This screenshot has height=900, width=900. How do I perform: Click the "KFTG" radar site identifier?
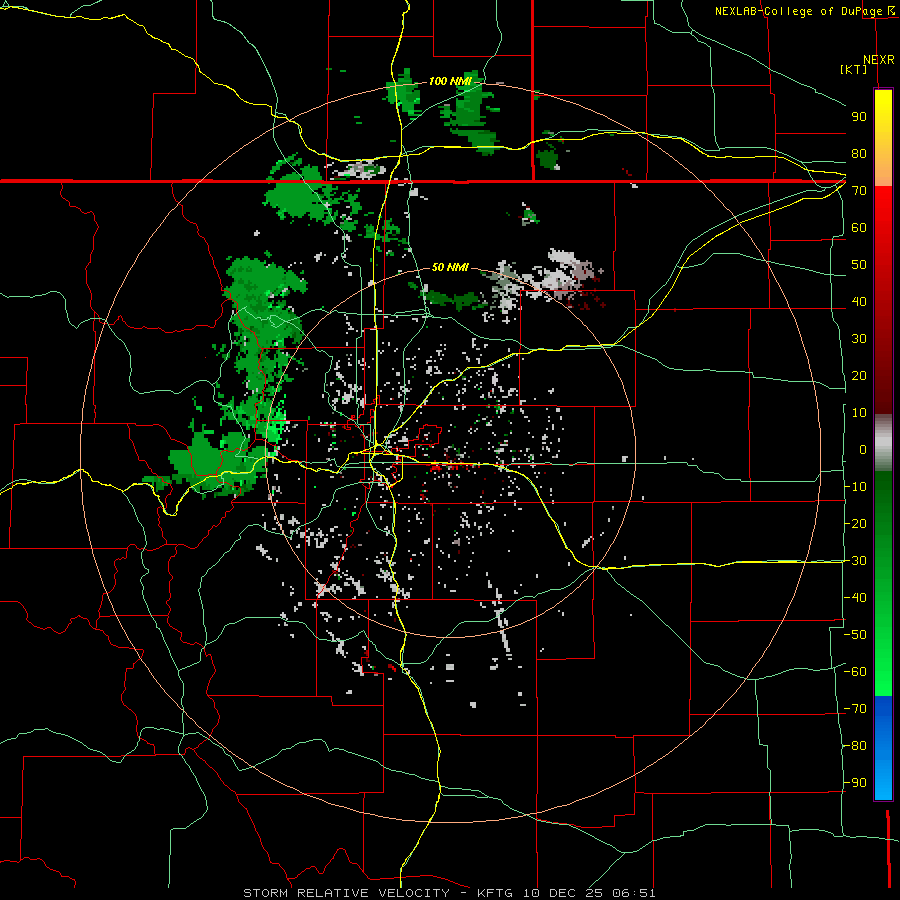[x=497, y=893]
